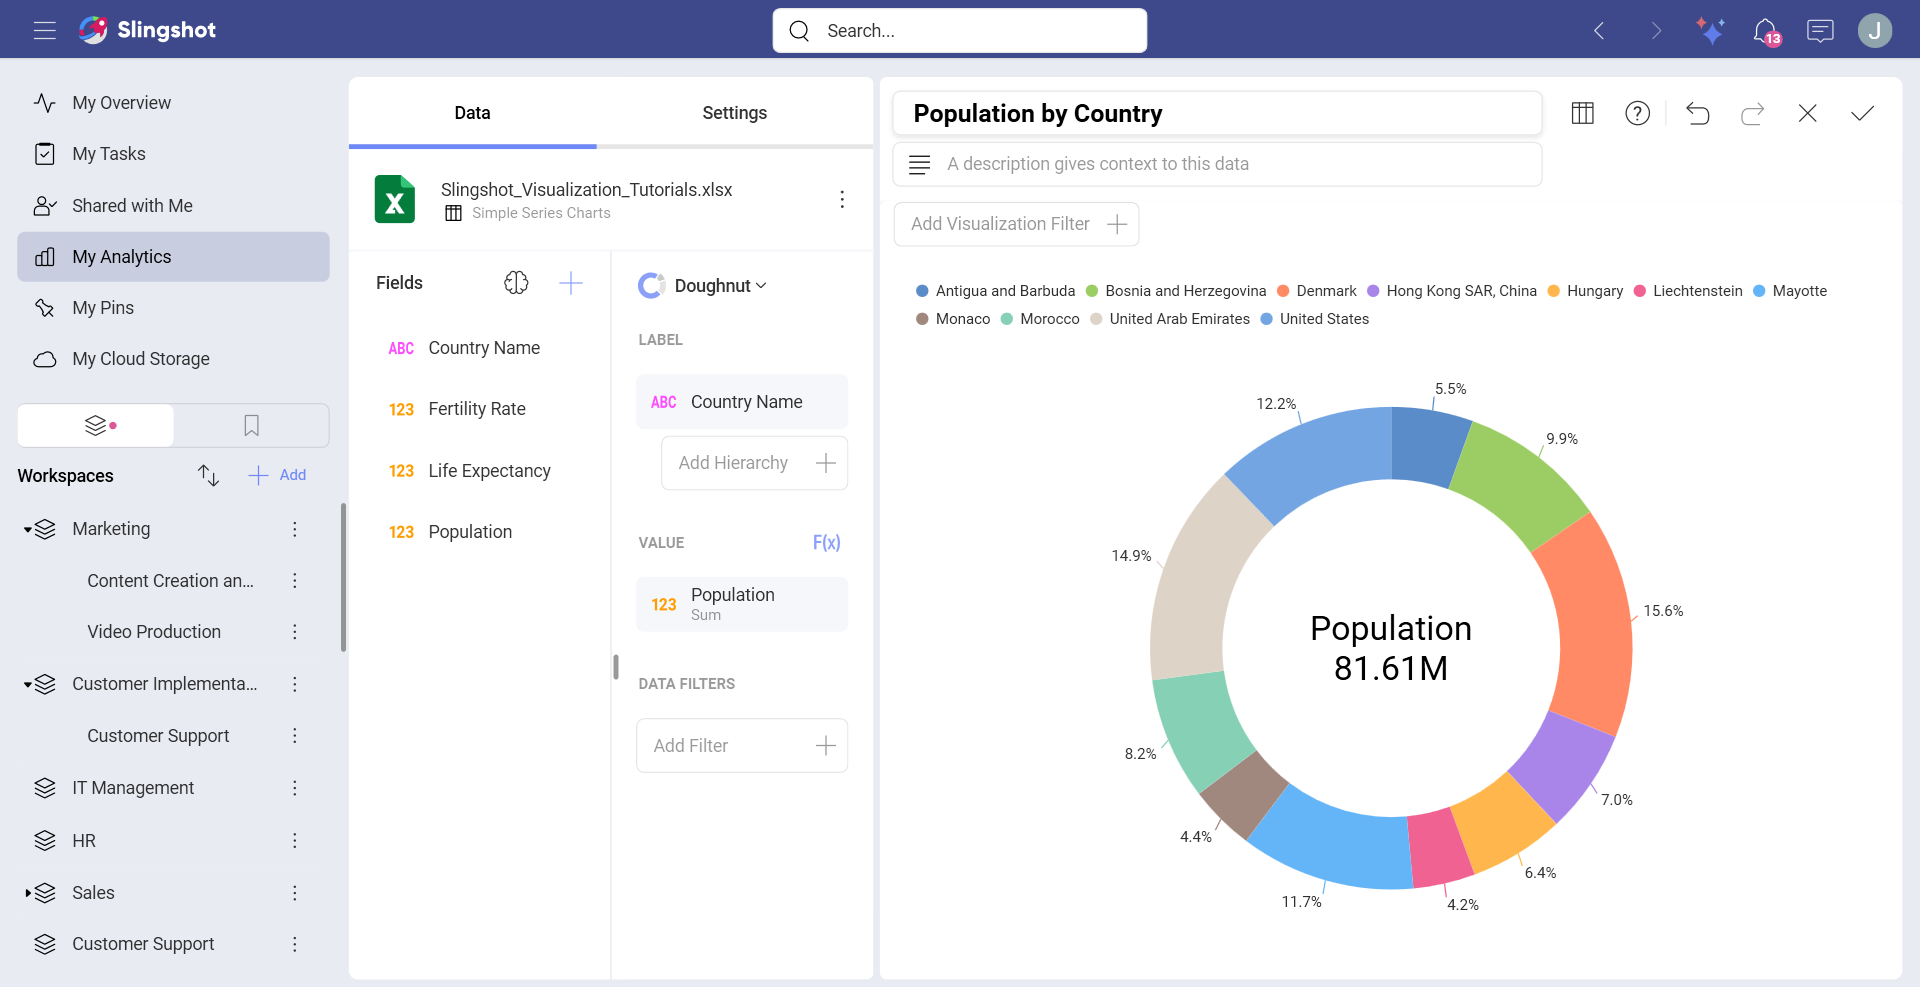Close the visualization editor
1920x987 pixels.
point(1807,113)
